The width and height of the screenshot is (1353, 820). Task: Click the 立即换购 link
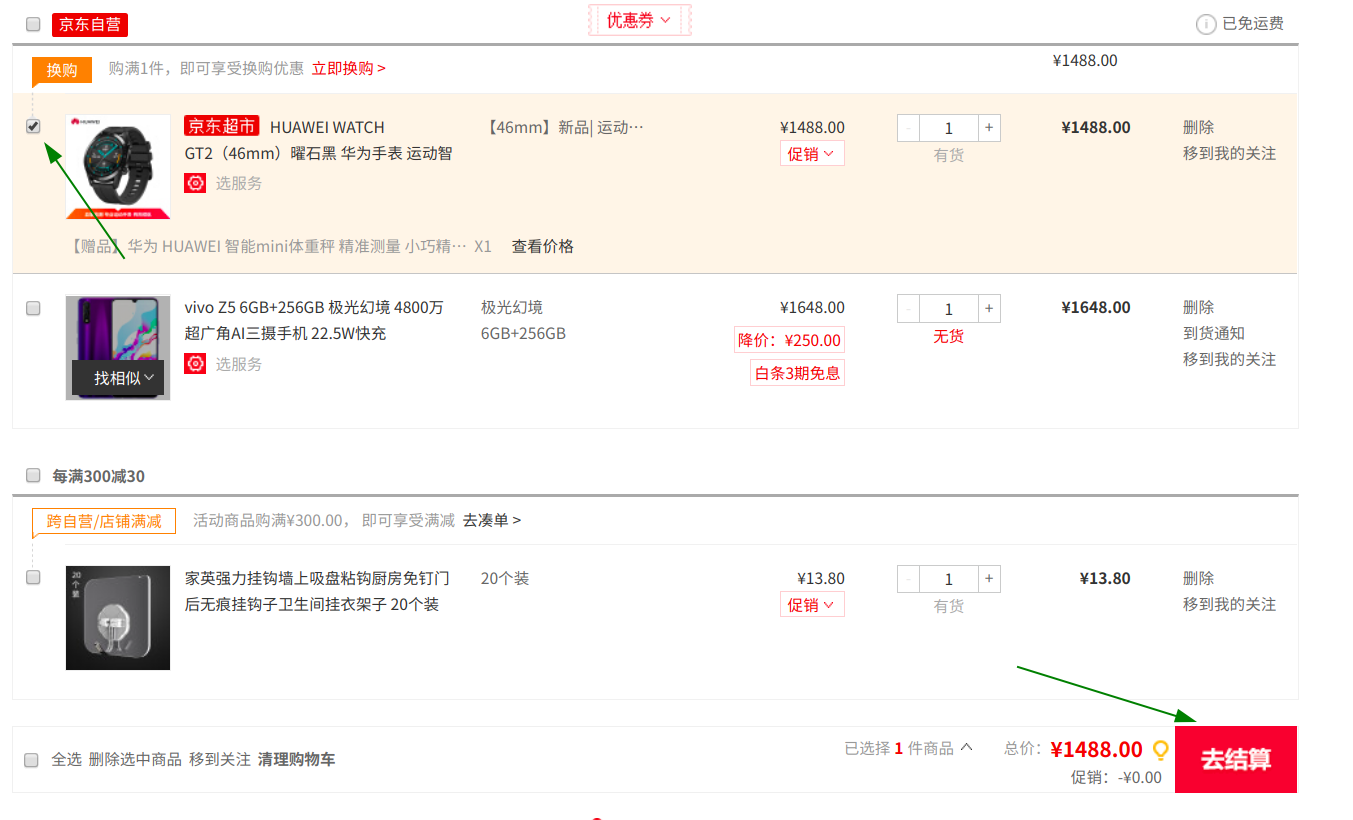[349, 68]
